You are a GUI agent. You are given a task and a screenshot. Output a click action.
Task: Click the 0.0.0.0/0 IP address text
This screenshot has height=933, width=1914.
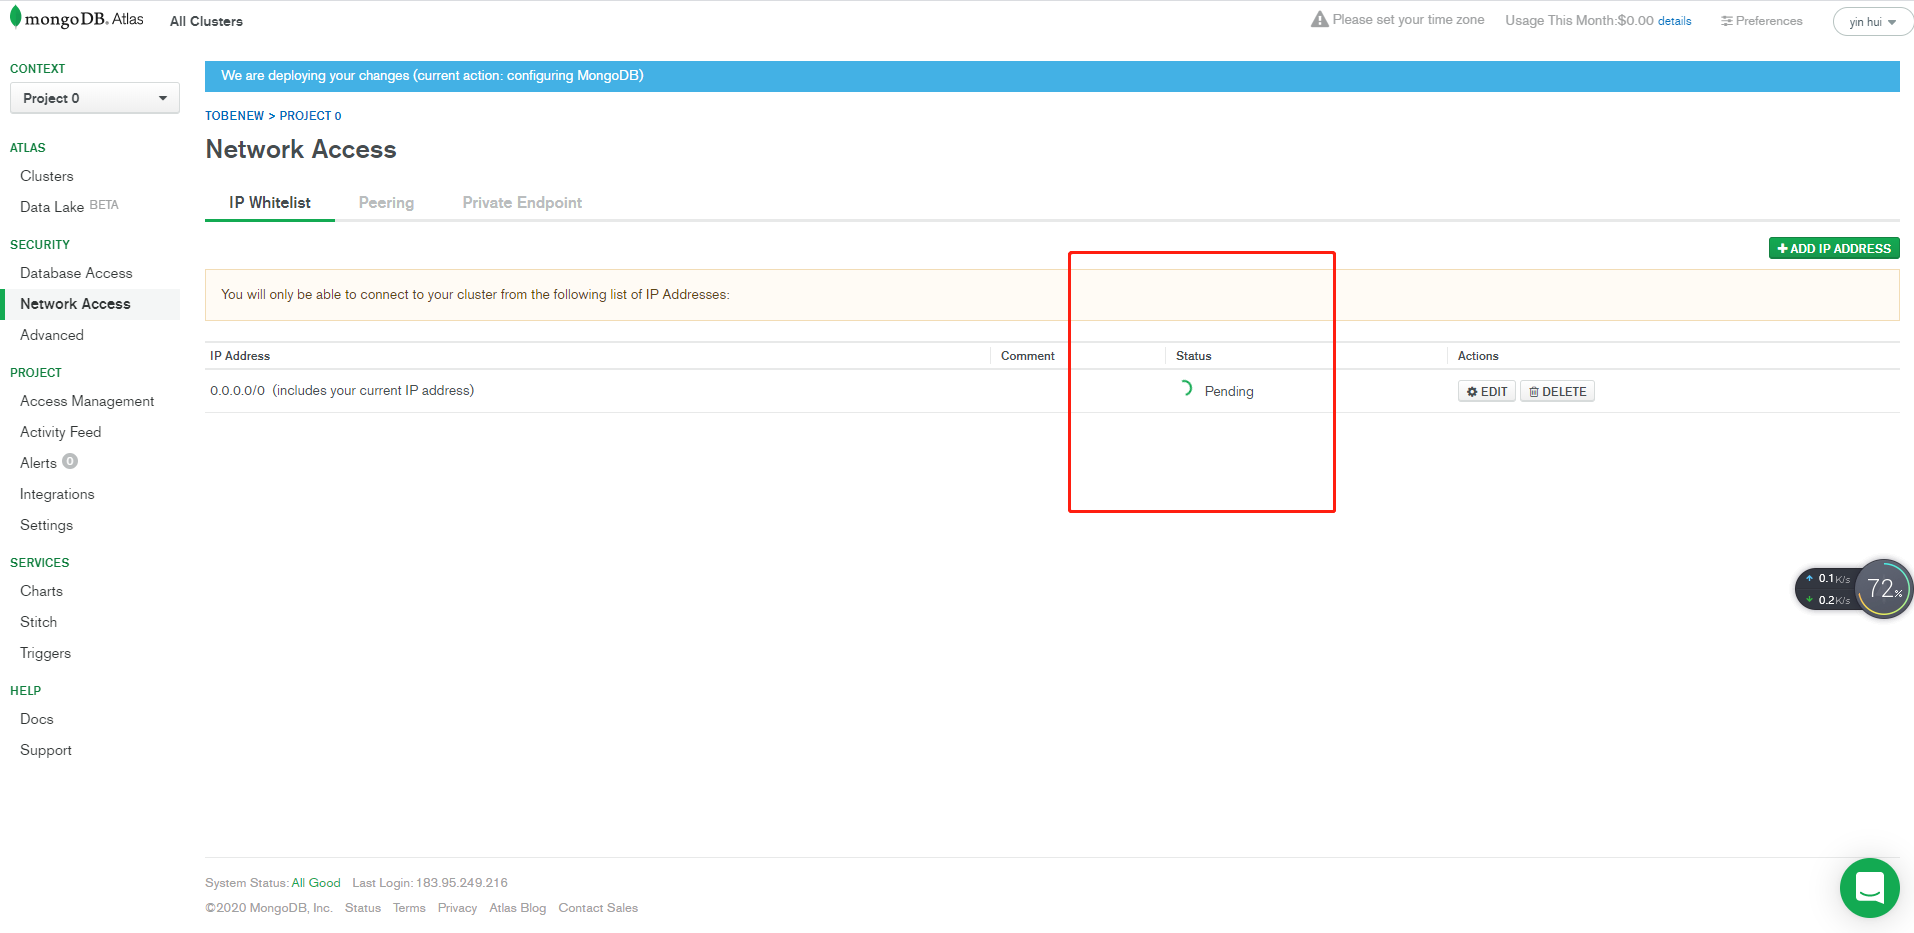point(237,391)
